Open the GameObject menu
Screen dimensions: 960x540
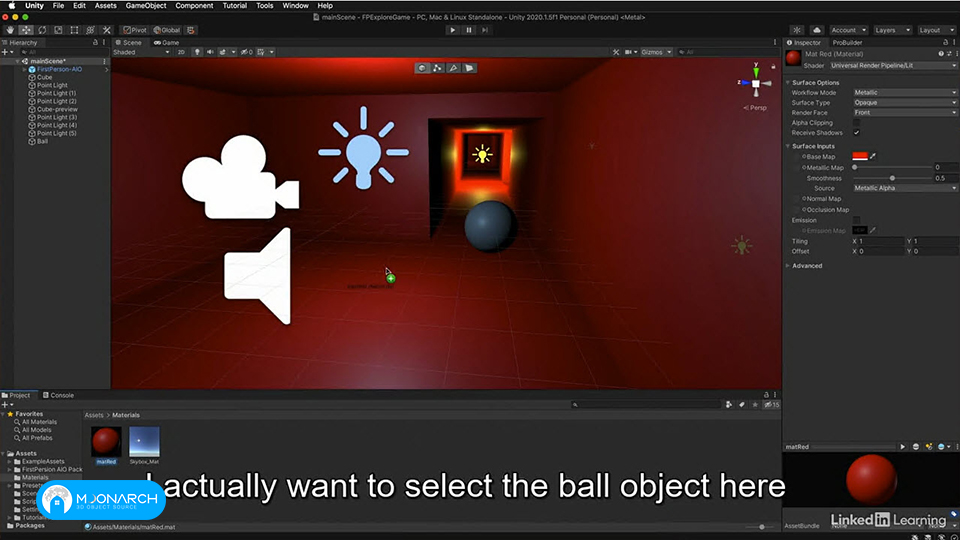pos(146,6)
